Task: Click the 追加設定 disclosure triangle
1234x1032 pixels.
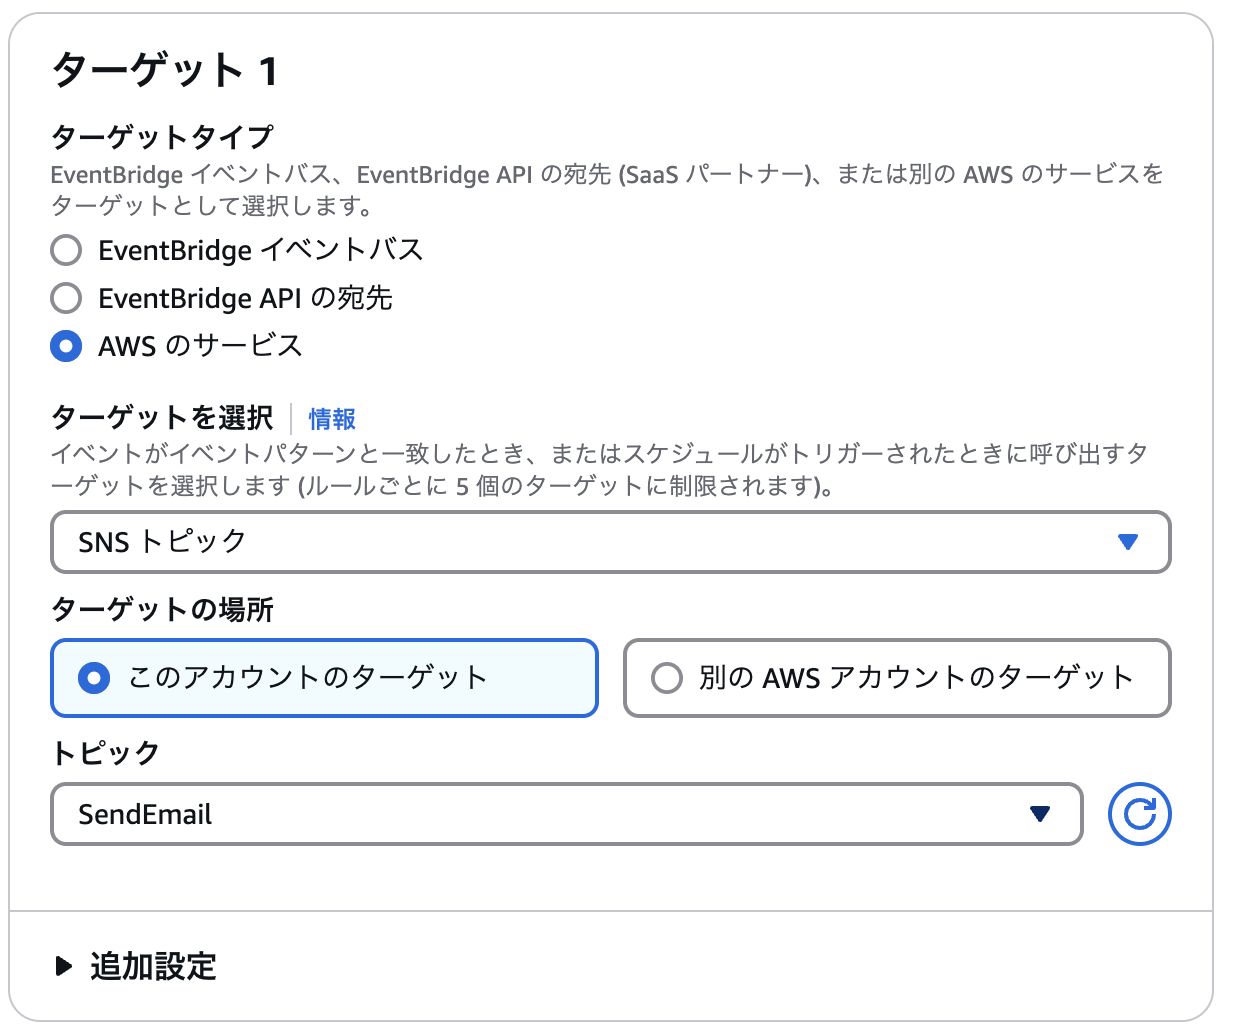Action: (64, 966)
